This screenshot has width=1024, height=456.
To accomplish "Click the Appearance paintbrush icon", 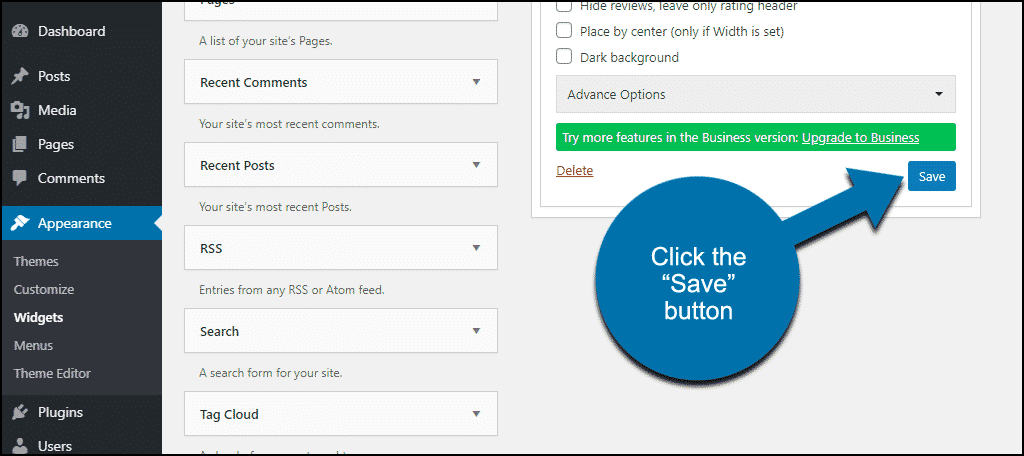I will coord(20,223).
